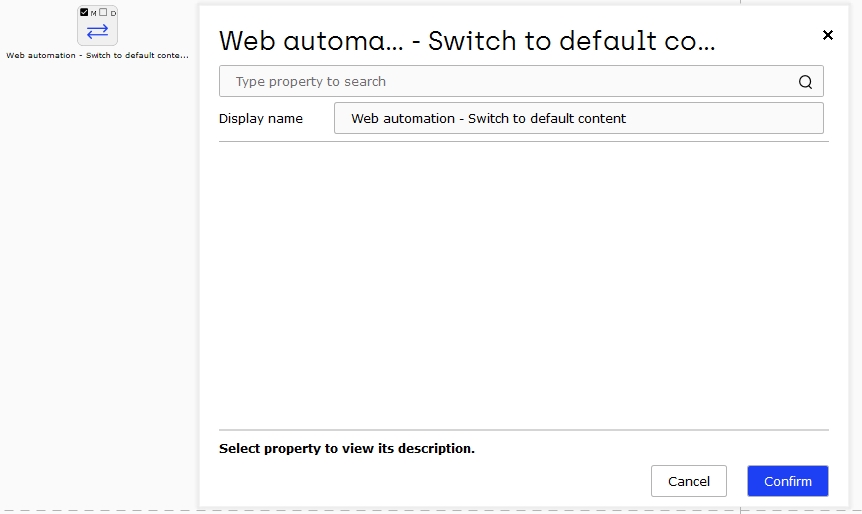Edit the Display name input field

(x=579, y=118)
